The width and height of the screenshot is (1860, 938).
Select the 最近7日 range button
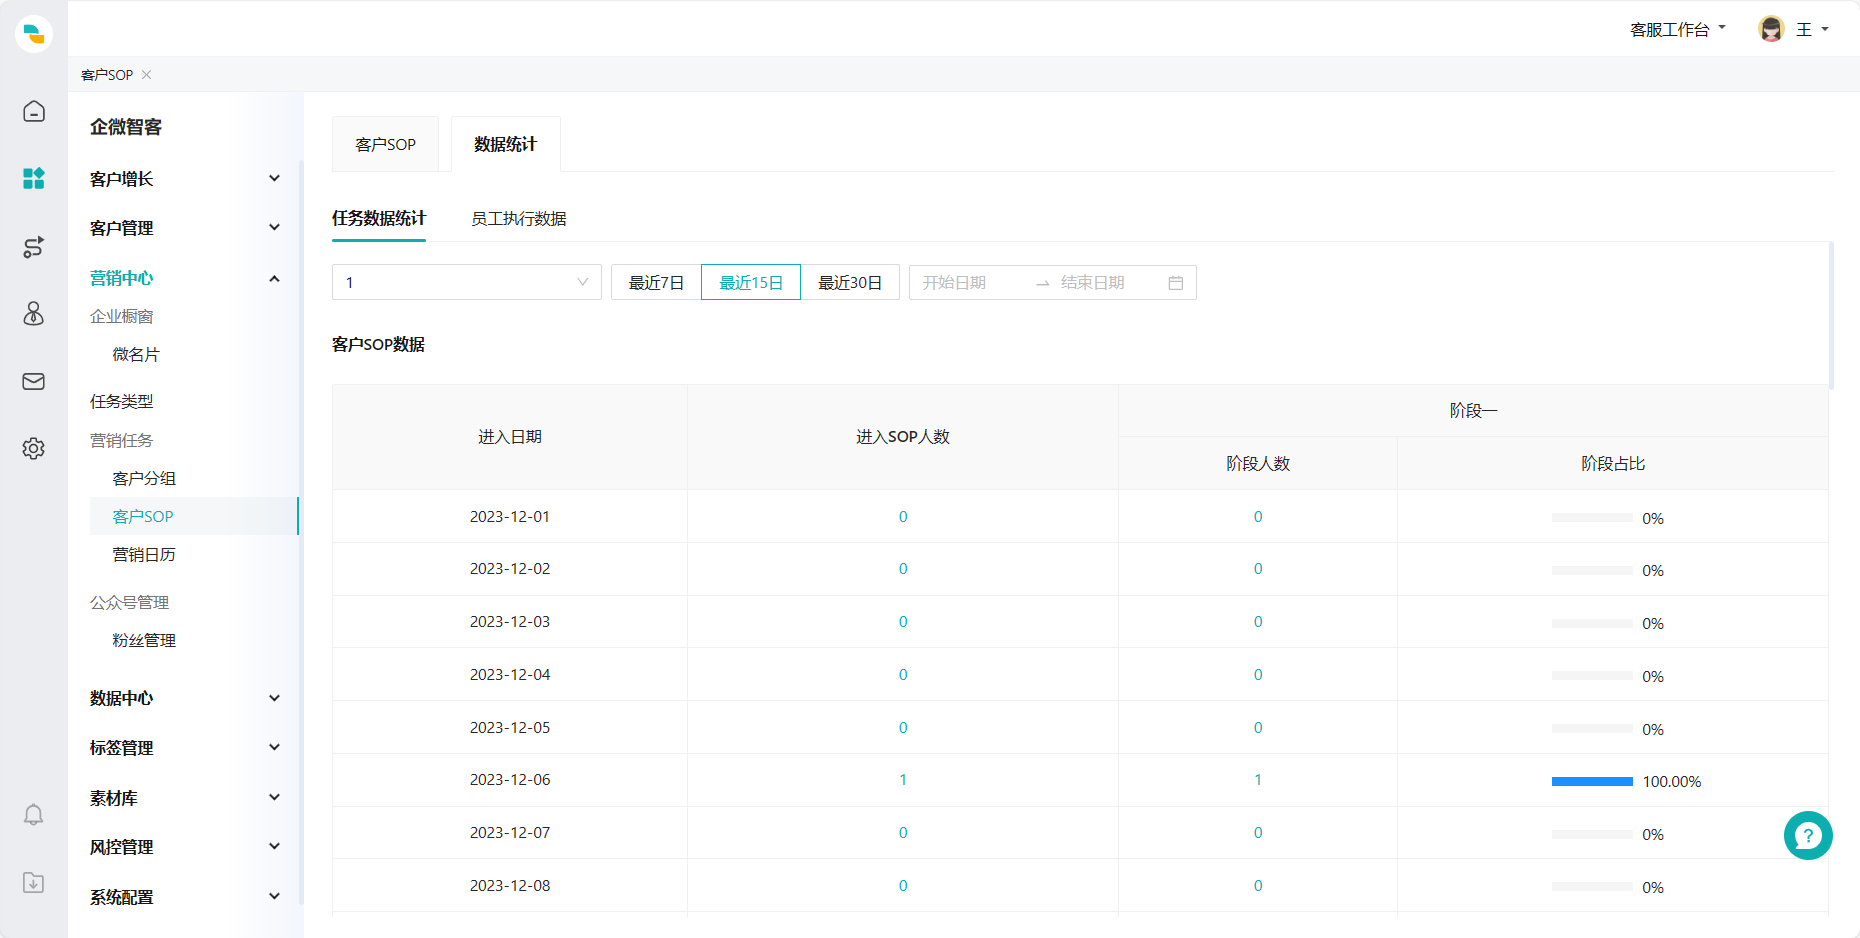coord(656,282)
